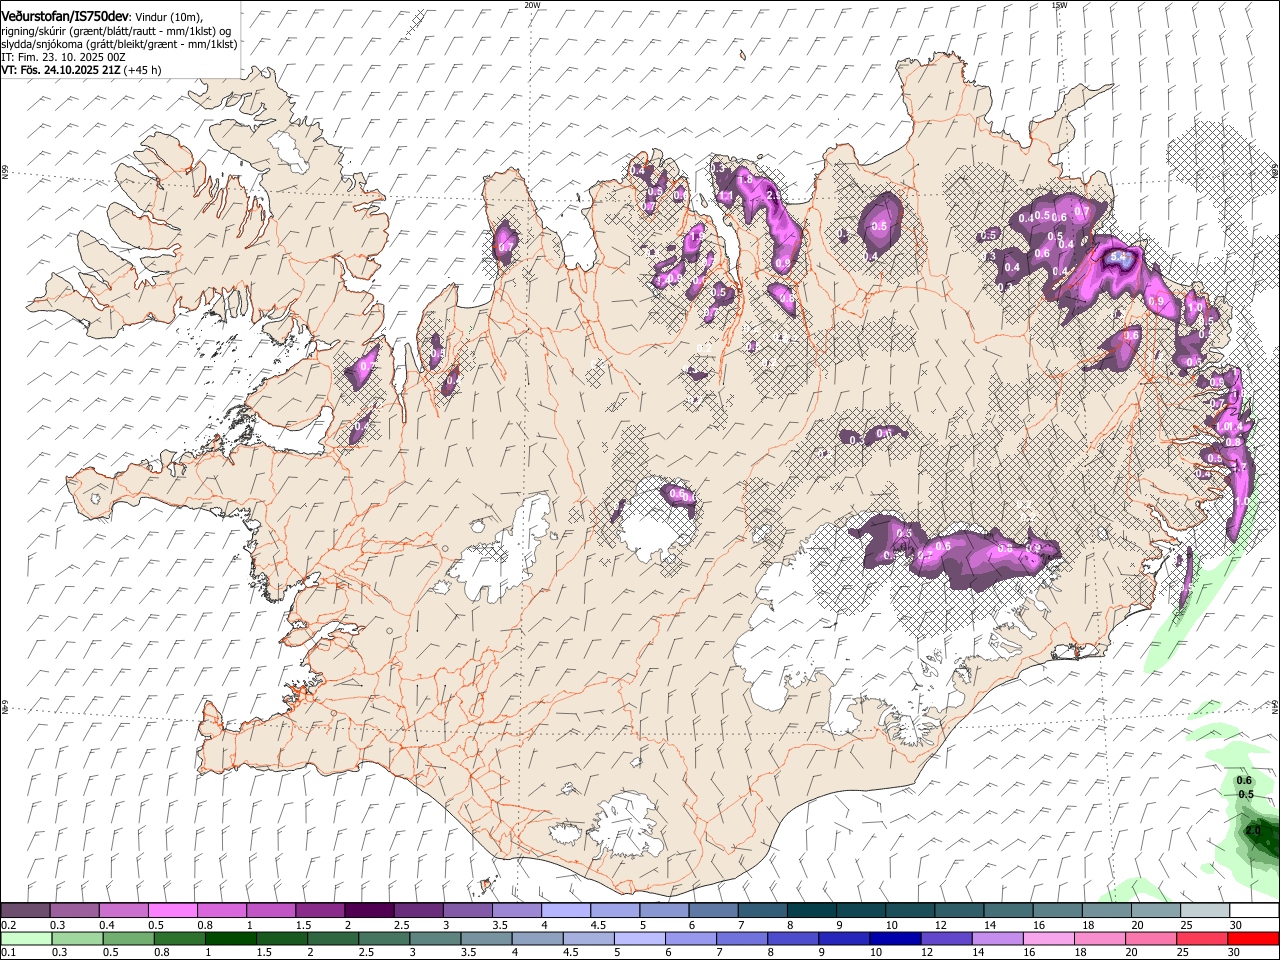Select the darkest green 1 swatch, lower legend
Screen dimensions: 1280x960
point(231,939)
